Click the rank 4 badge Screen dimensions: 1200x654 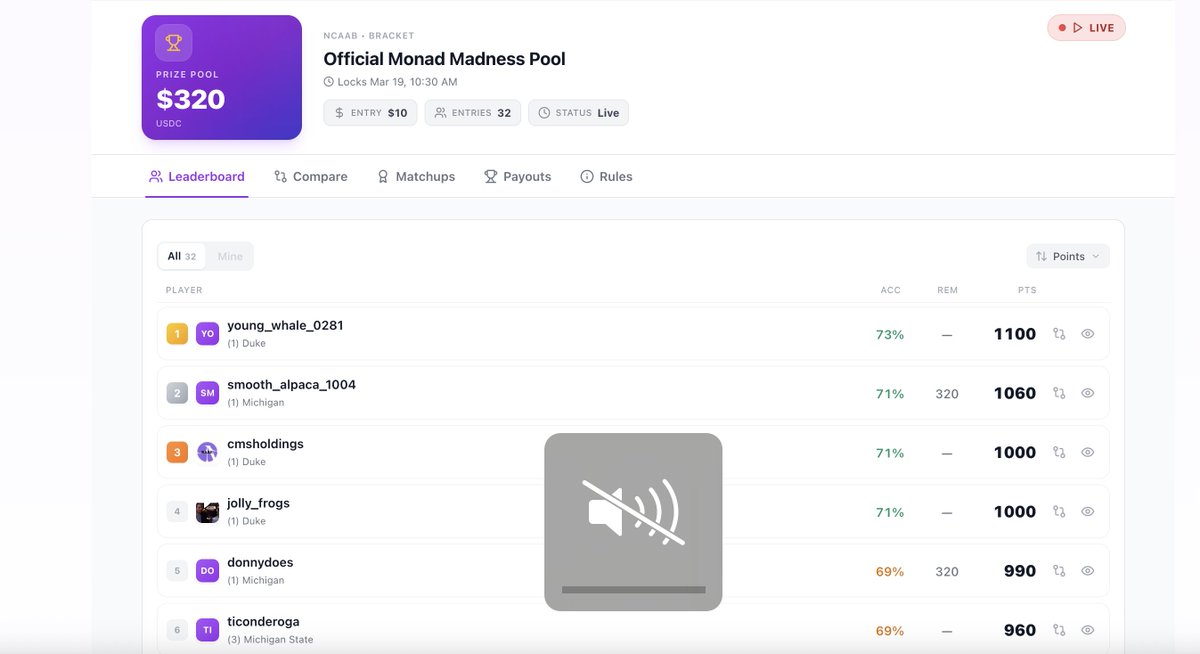177,511
